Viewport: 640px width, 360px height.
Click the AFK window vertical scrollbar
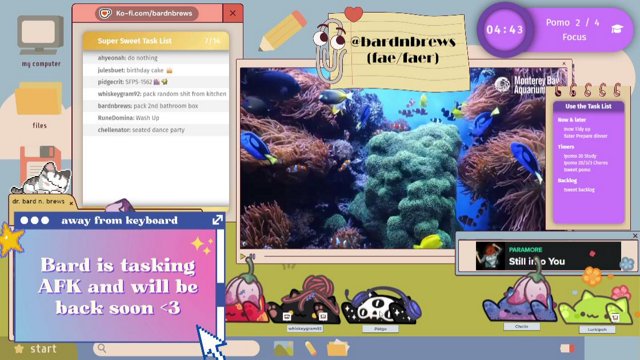point(220,284)
